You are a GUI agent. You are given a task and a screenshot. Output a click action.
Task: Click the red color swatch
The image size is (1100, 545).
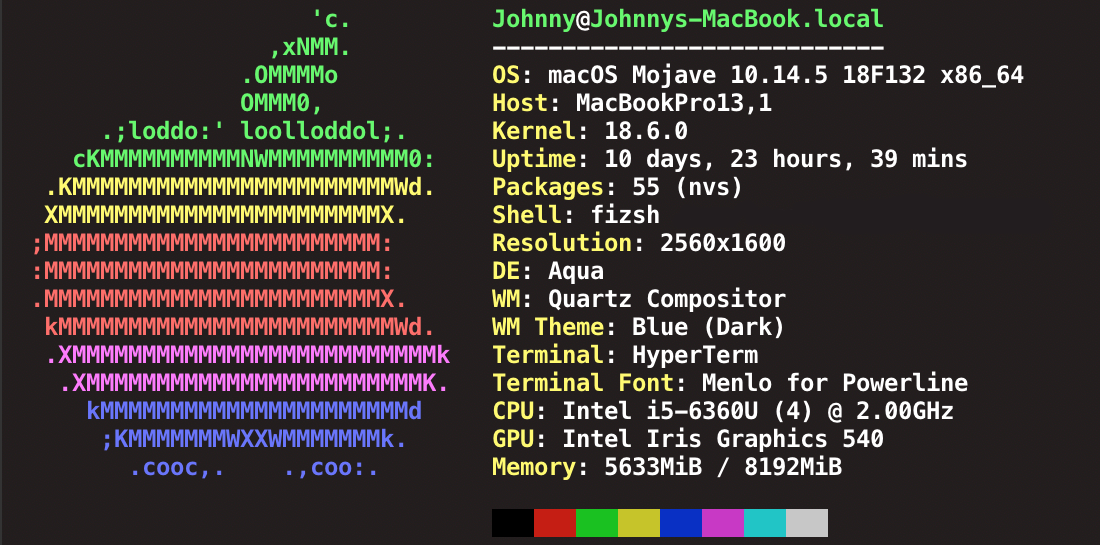[x=555, y=523]
